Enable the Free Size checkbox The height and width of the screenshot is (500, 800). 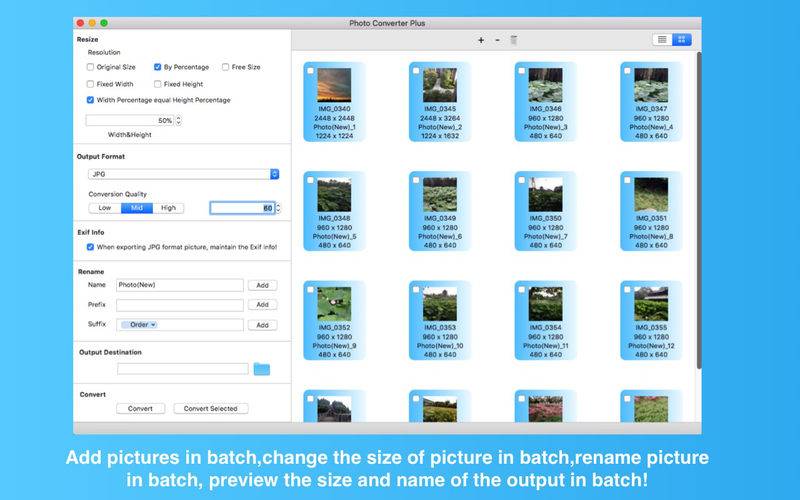226,67
